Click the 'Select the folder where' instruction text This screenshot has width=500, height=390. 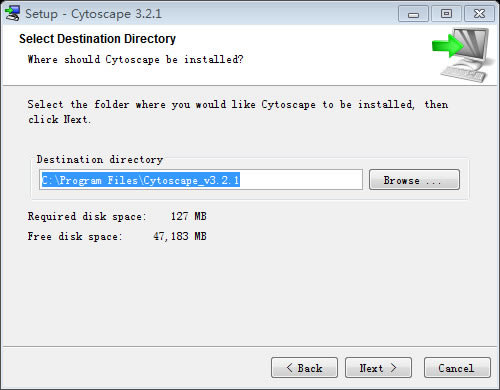click(x=237, y=112)
